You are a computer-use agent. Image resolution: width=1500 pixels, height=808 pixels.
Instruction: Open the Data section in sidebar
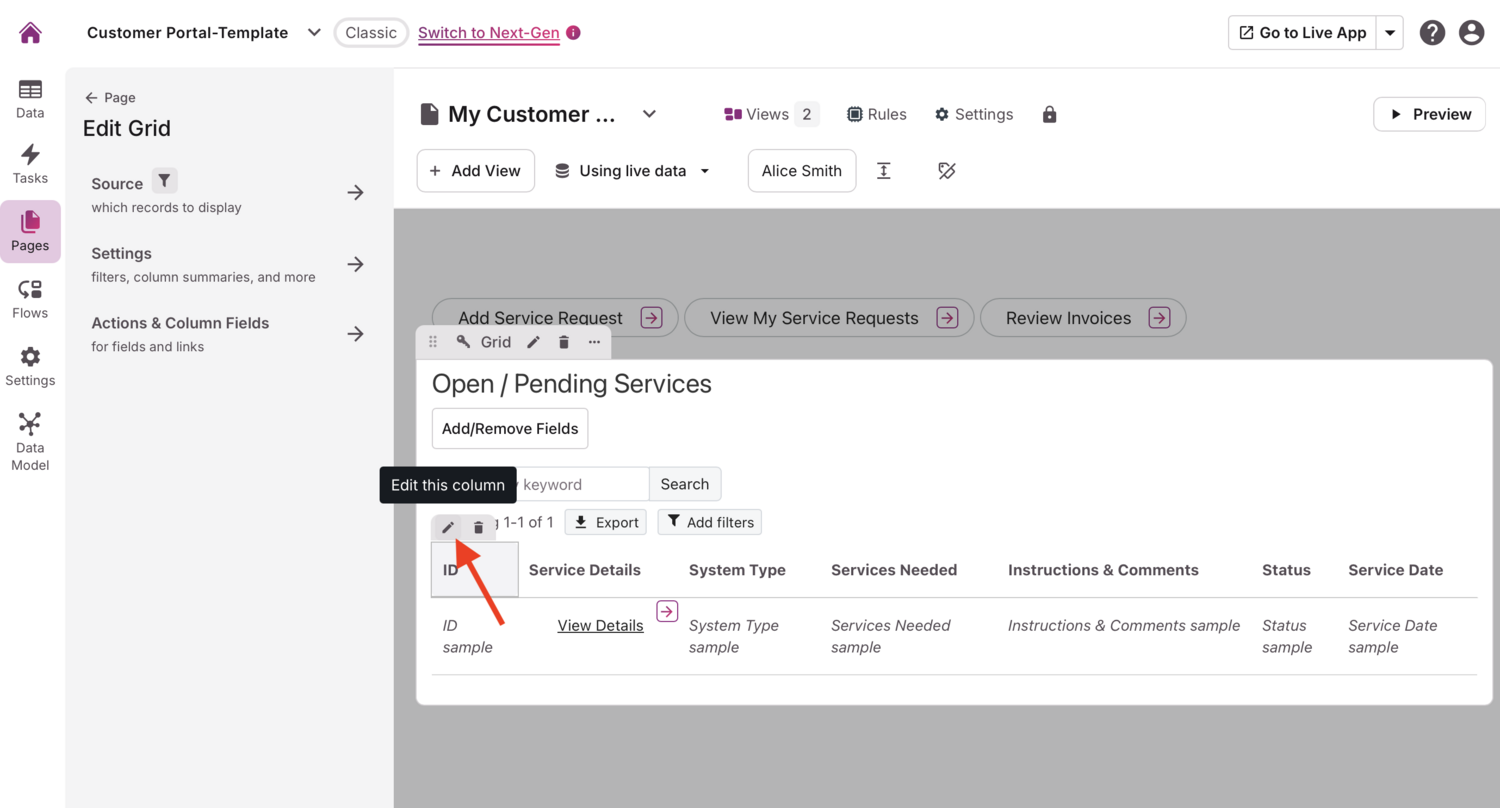click(x=30, y=99)
